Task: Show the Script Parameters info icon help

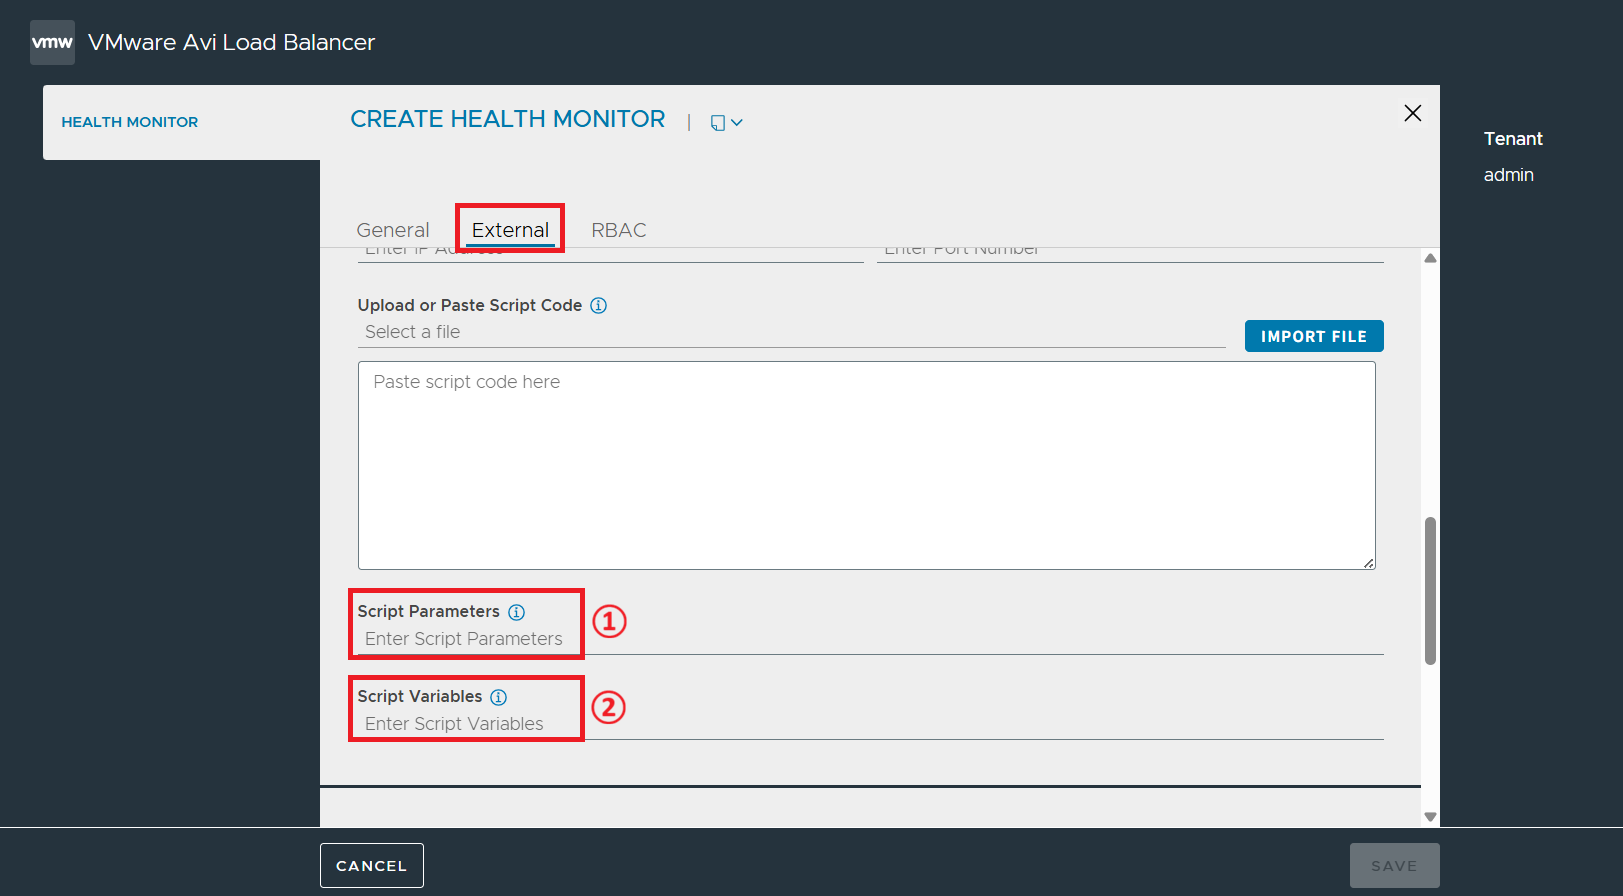Action: tap(516, 612)
